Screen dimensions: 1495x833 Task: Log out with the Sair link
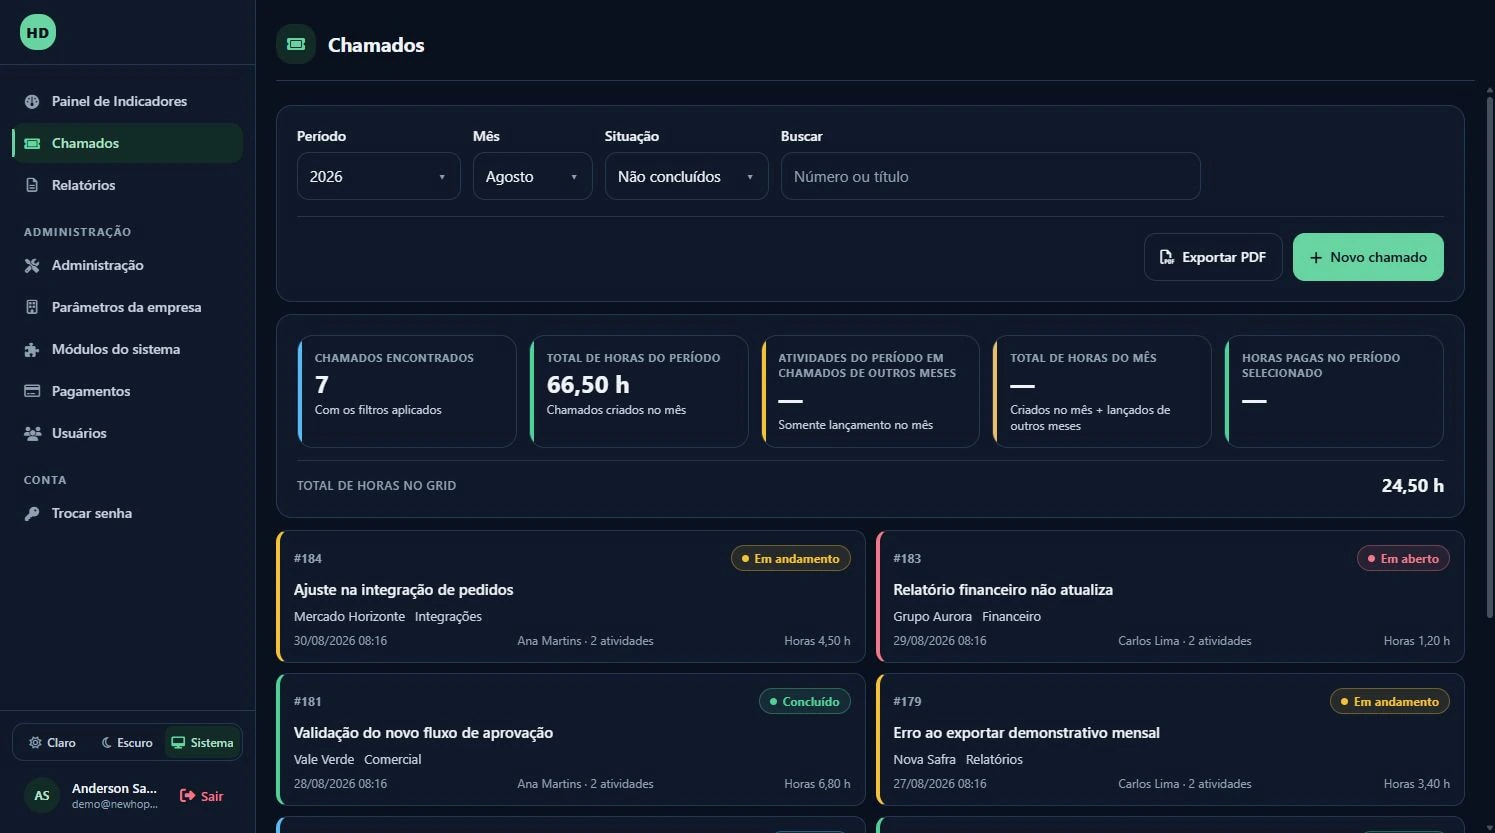click(x=202, y=796)
